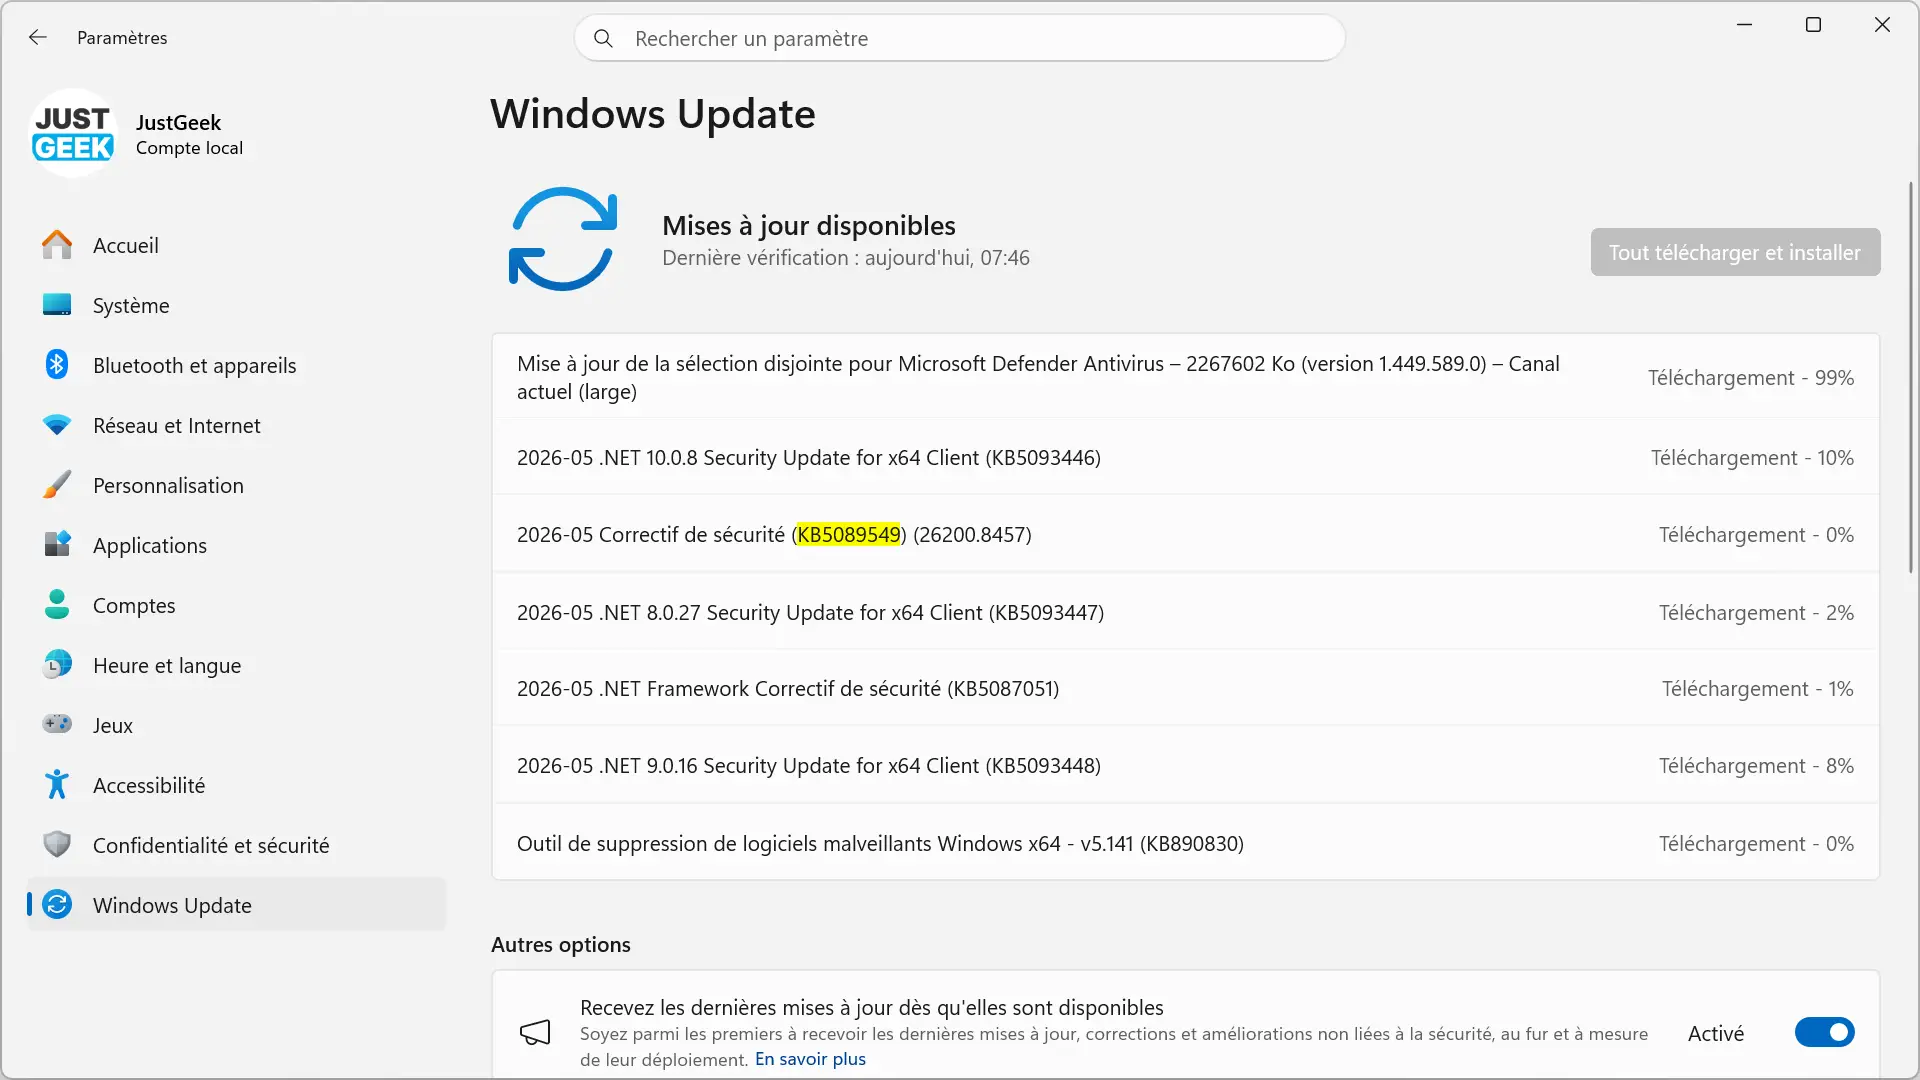Click the Accessibilité figure icon
The width and height of the screenshot is (1920, 1080).
[57, 784]
